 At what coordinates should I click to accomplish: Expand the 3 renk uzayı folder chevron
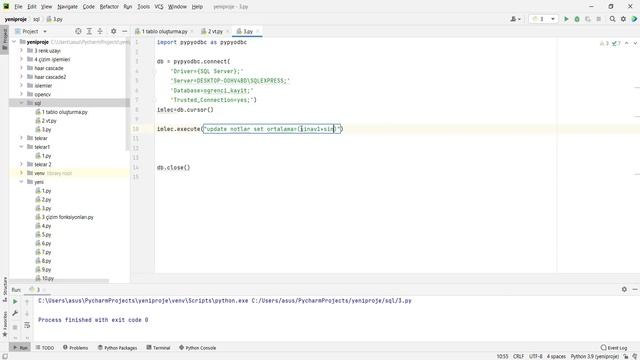[21, 51]
